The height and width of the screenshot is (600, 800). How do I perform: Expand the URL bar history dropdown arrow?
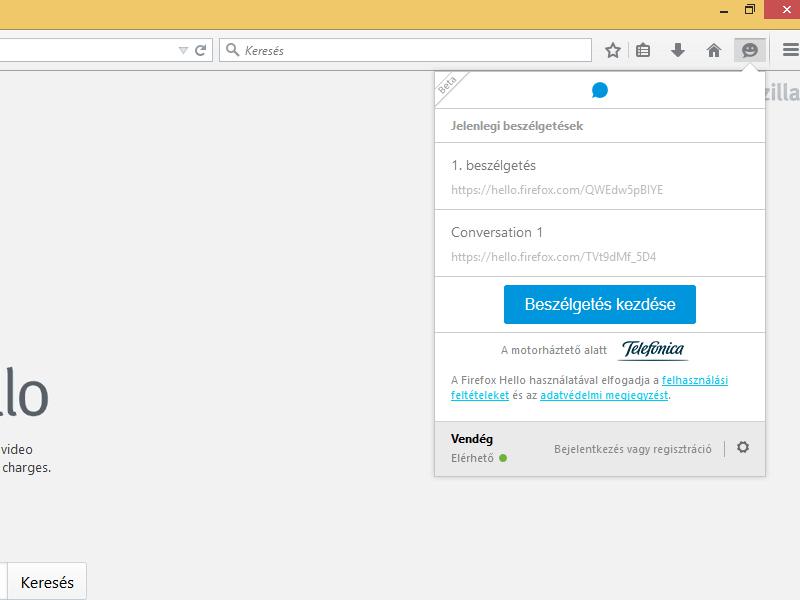point(183,50)
